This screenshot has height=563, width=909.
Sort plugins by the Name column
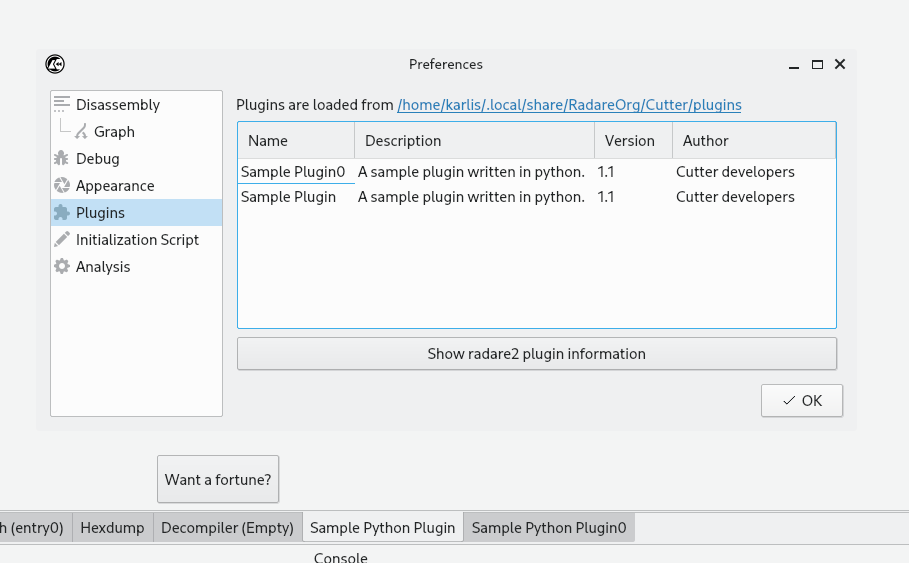[x=296, y=141]
